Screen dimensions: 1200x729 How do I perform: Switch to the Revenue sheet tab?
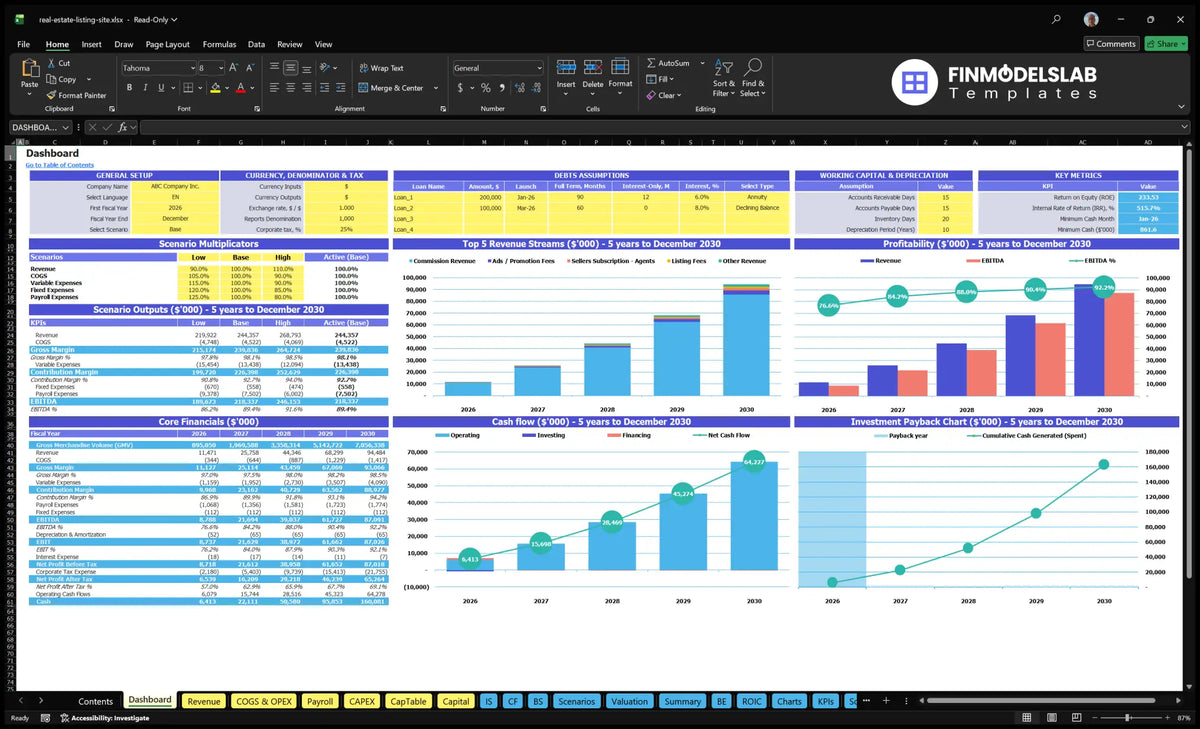[x=204, y=701]
